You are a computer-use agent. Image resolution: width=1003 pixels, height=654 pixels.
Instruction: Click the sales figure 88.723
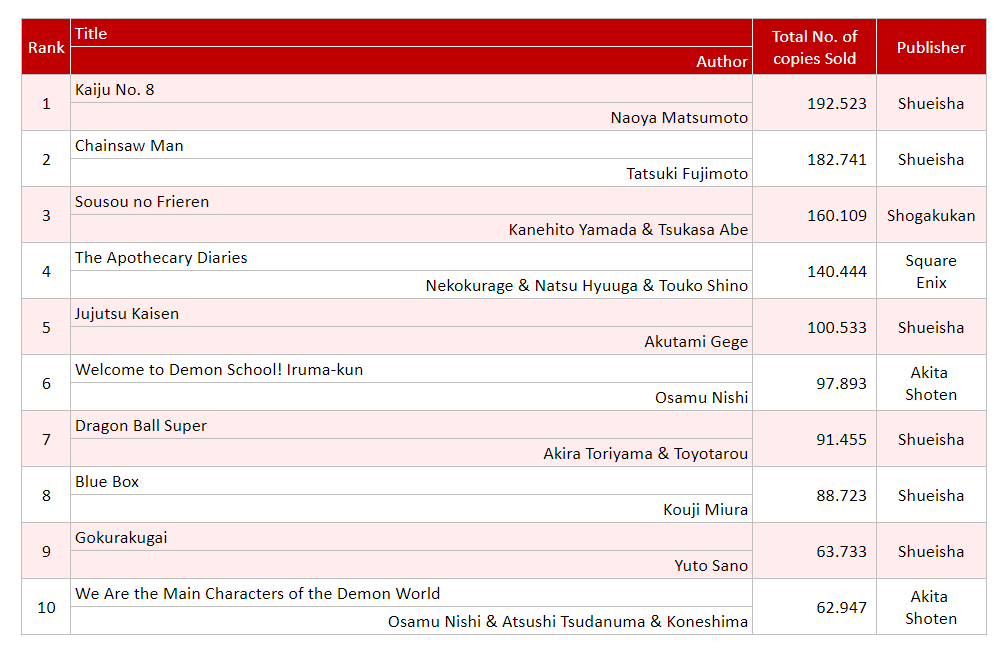pyautogui.click(x=841, y=495)
